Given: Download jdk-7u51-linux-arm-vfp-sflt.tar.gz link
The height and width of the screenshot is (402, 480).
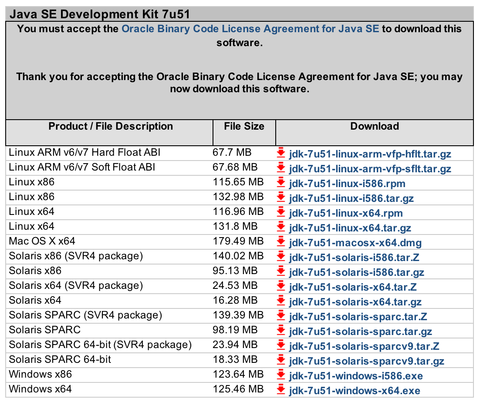Looking at the screenshot, I should pos(370,169).
